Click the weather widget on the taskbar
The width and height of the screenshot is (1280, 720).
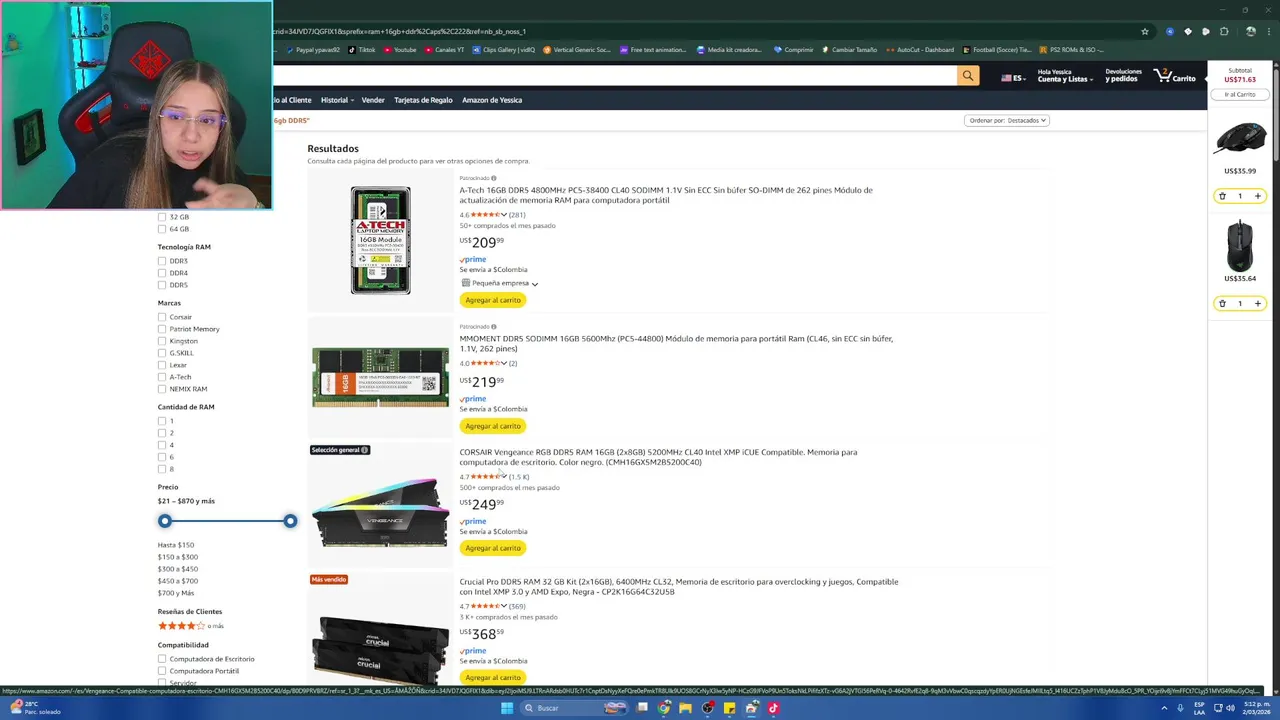point(37,708)
